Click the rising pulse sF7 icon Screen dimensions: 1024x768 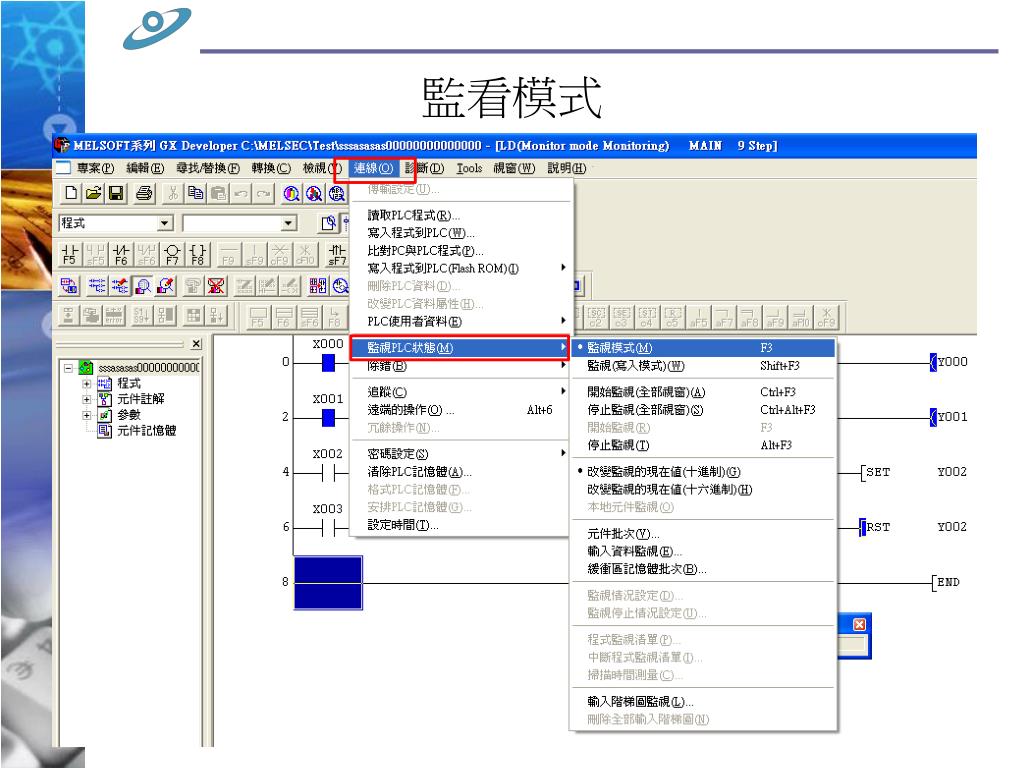point(337,254)
